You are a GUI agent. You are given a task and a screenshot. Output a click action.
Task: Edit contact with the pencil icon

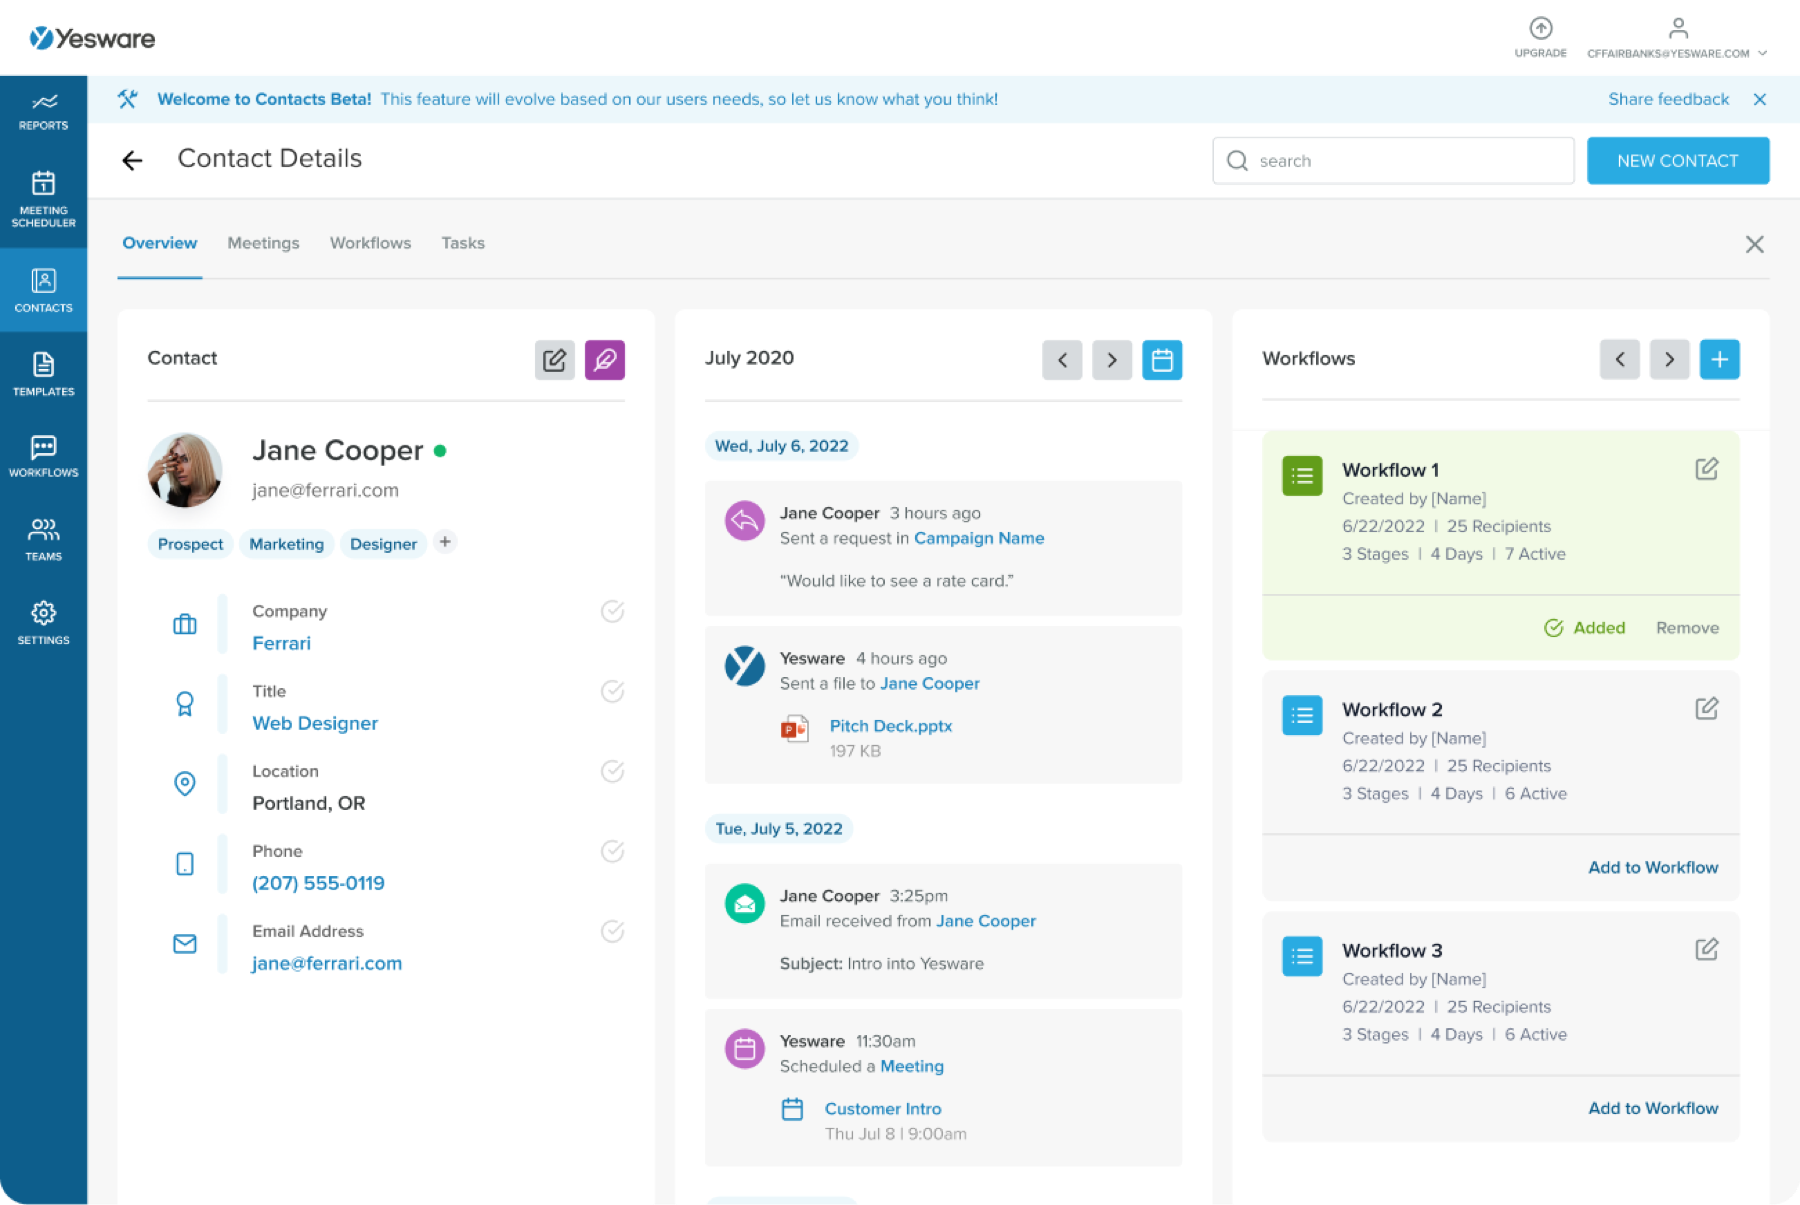coord(555,360)
